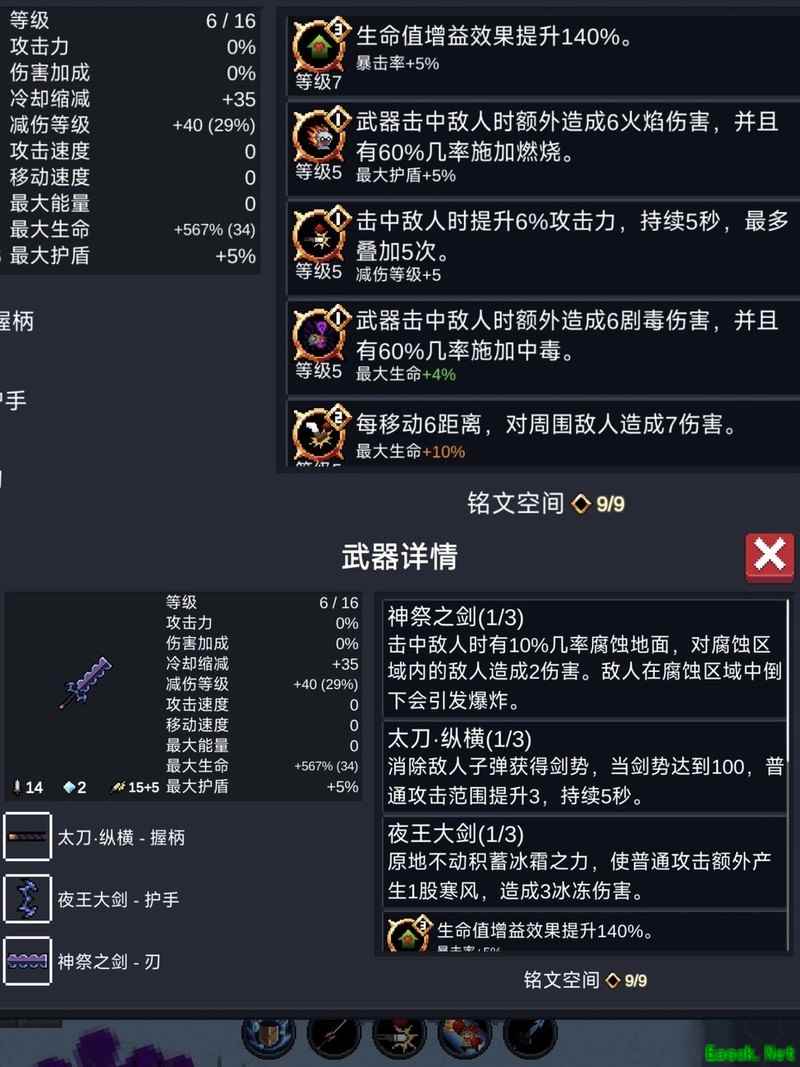Open the 神祭之剑(1/3) set effect entry
800x1067 pixels.
click(584, 659)
